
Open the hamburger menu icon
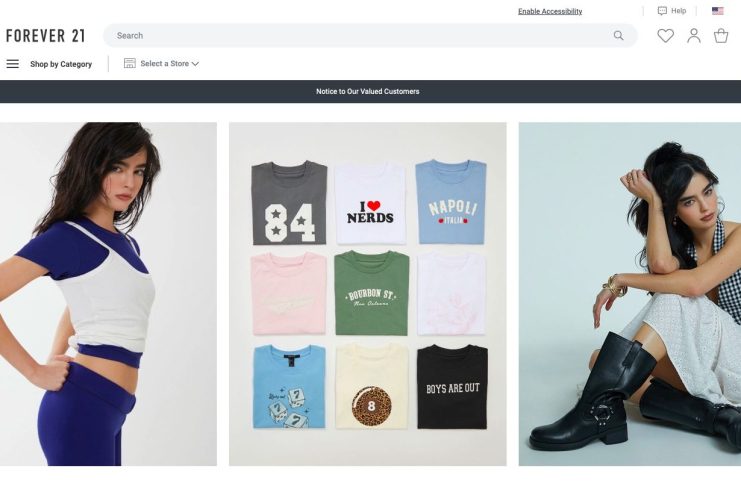click(x=13, y=64)
